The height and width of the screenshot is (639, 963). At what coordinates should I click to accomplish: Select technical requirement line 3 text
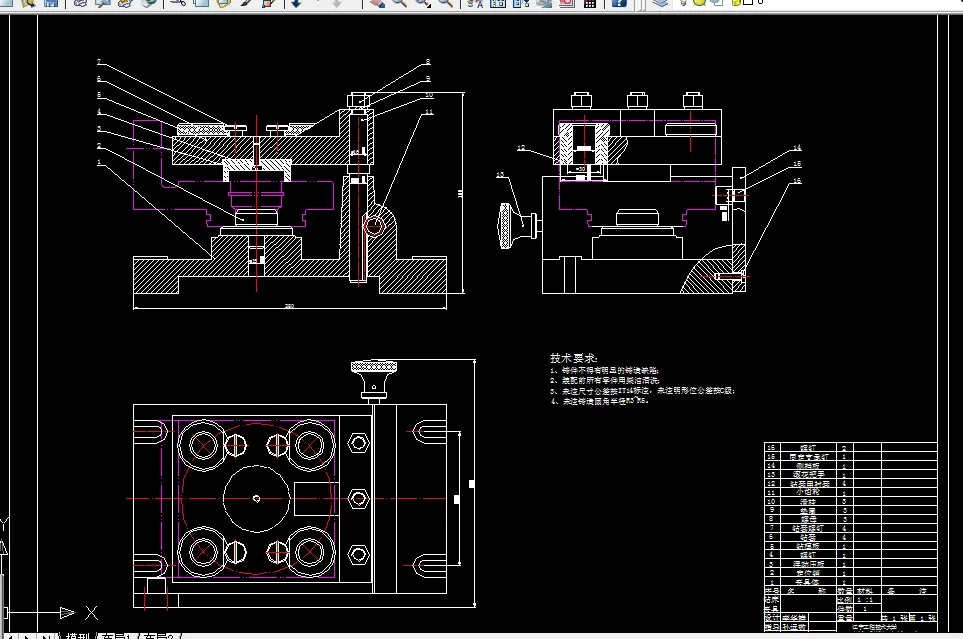pos(642,390)
